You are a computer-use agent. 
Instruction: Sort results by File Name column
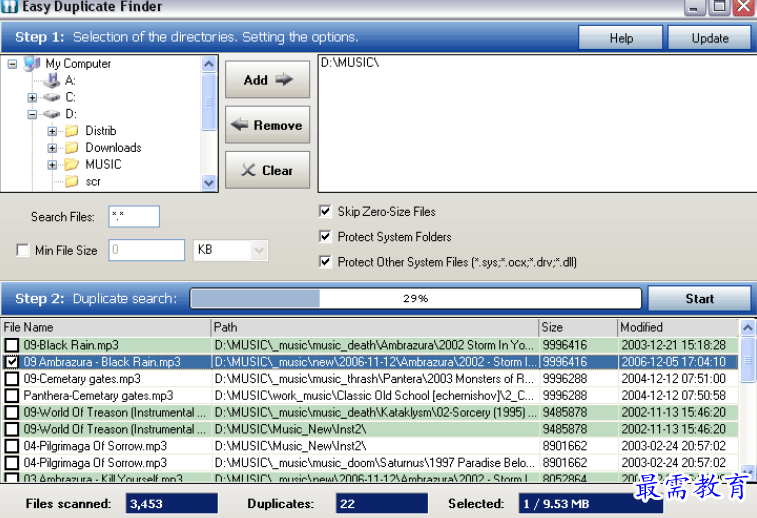tap(106, 327)
